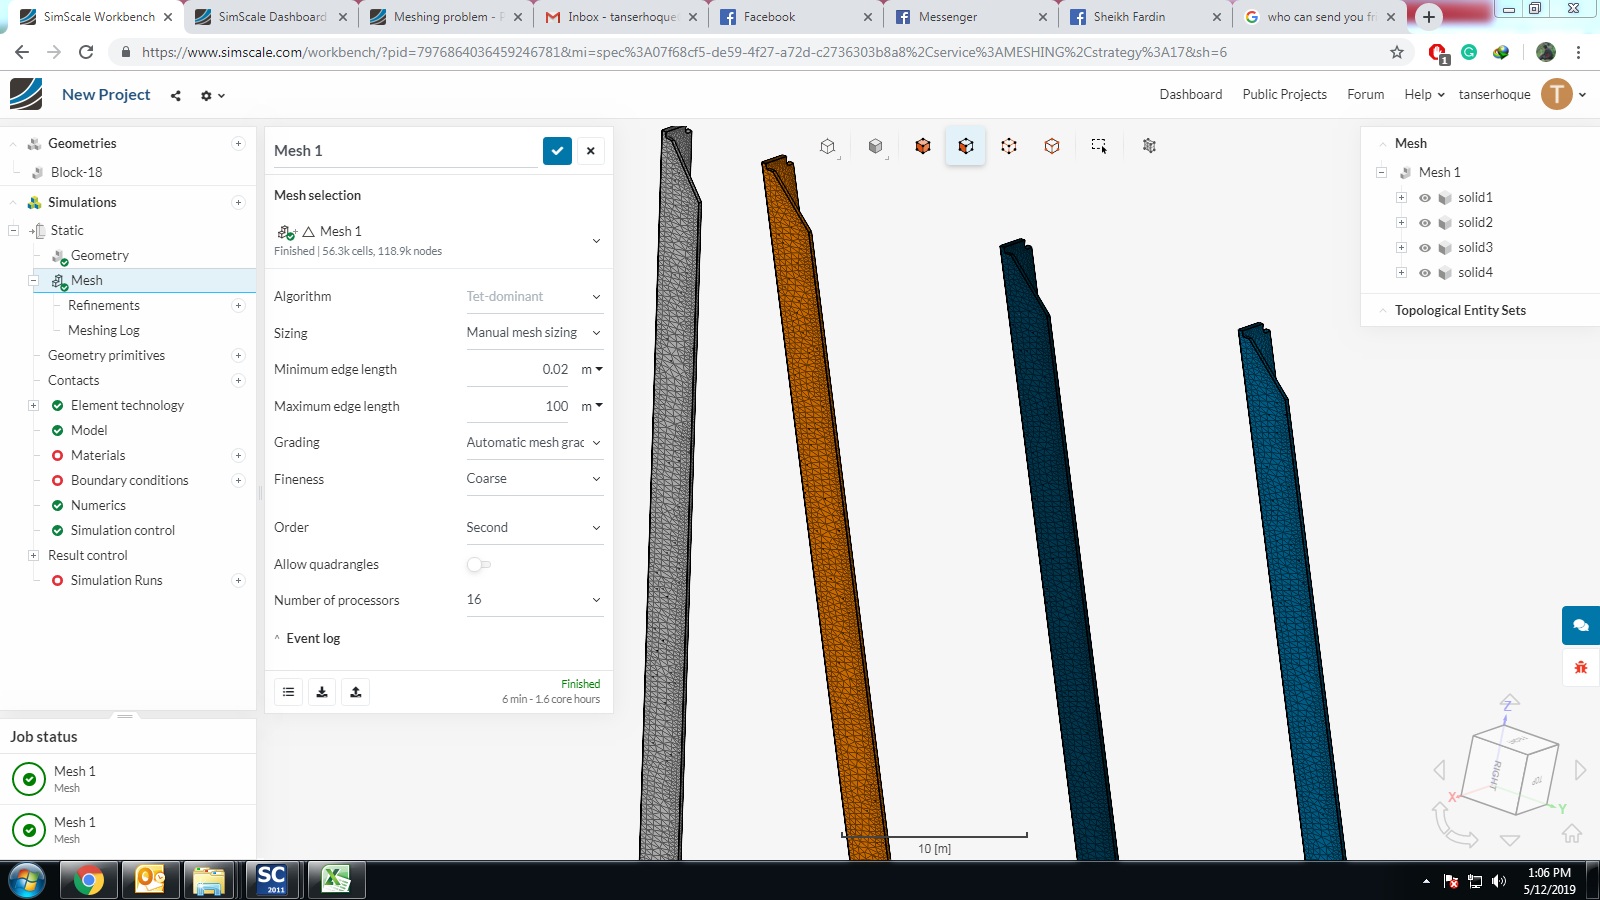Enable the box selection tool

pos(1099,146)
